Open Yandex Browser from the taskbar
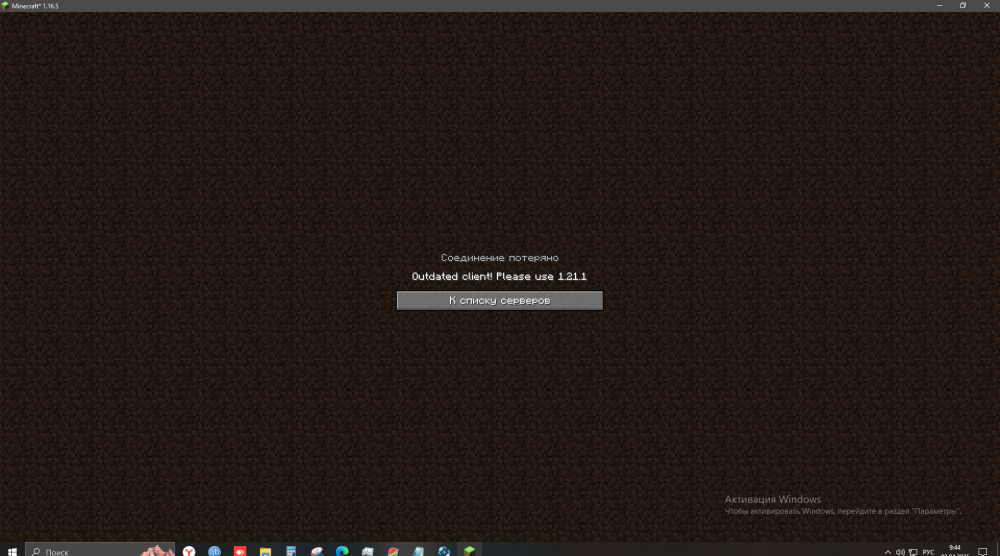 [189, 551]
